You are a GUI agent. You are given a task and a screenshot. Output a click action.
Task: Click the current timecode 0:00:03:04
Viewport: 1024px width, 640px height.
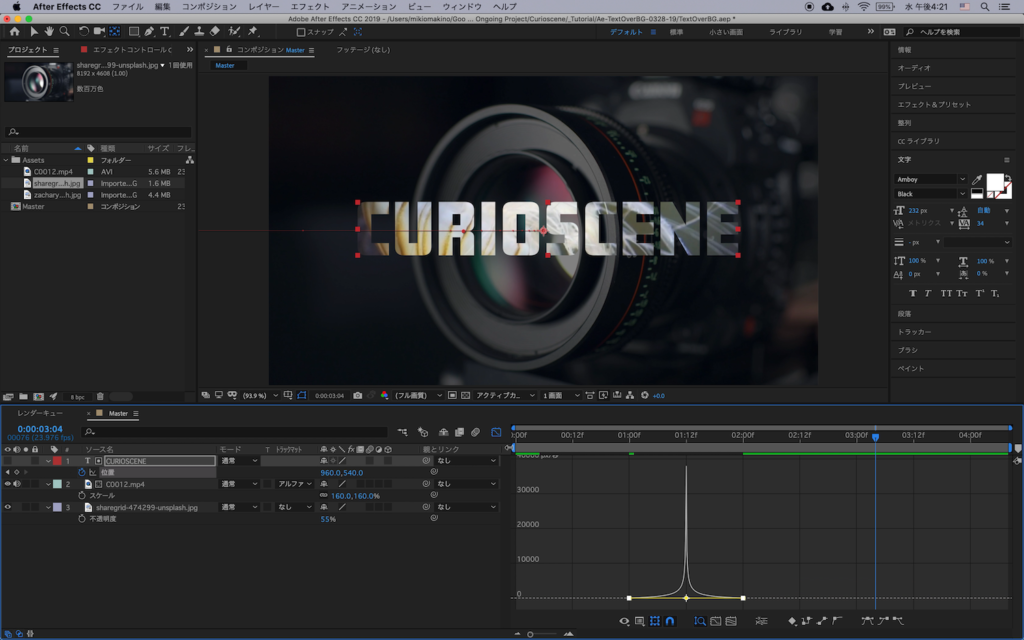click(40, 429)
